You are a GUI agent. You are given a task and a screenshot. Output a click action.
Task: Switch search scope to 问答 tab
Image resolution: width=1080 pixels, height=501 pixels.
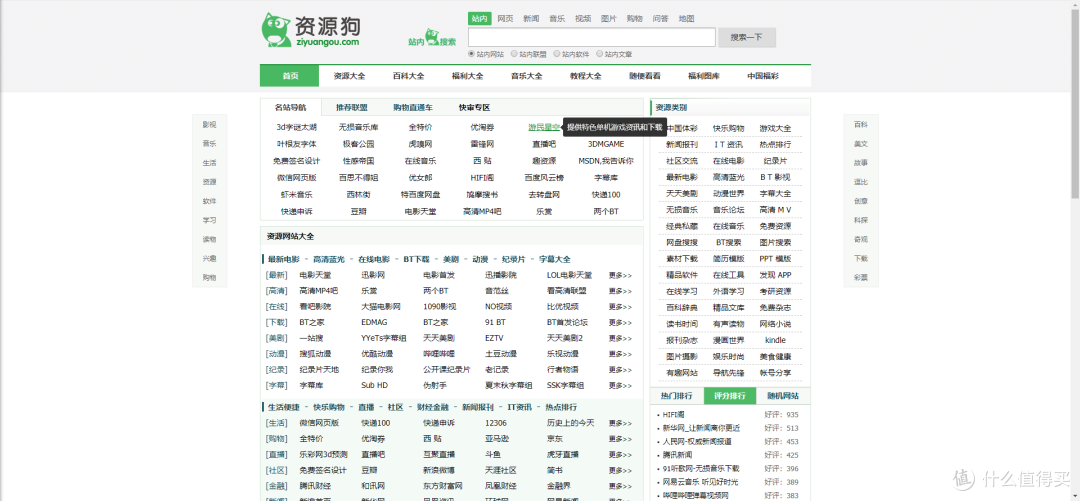point(660,19)
